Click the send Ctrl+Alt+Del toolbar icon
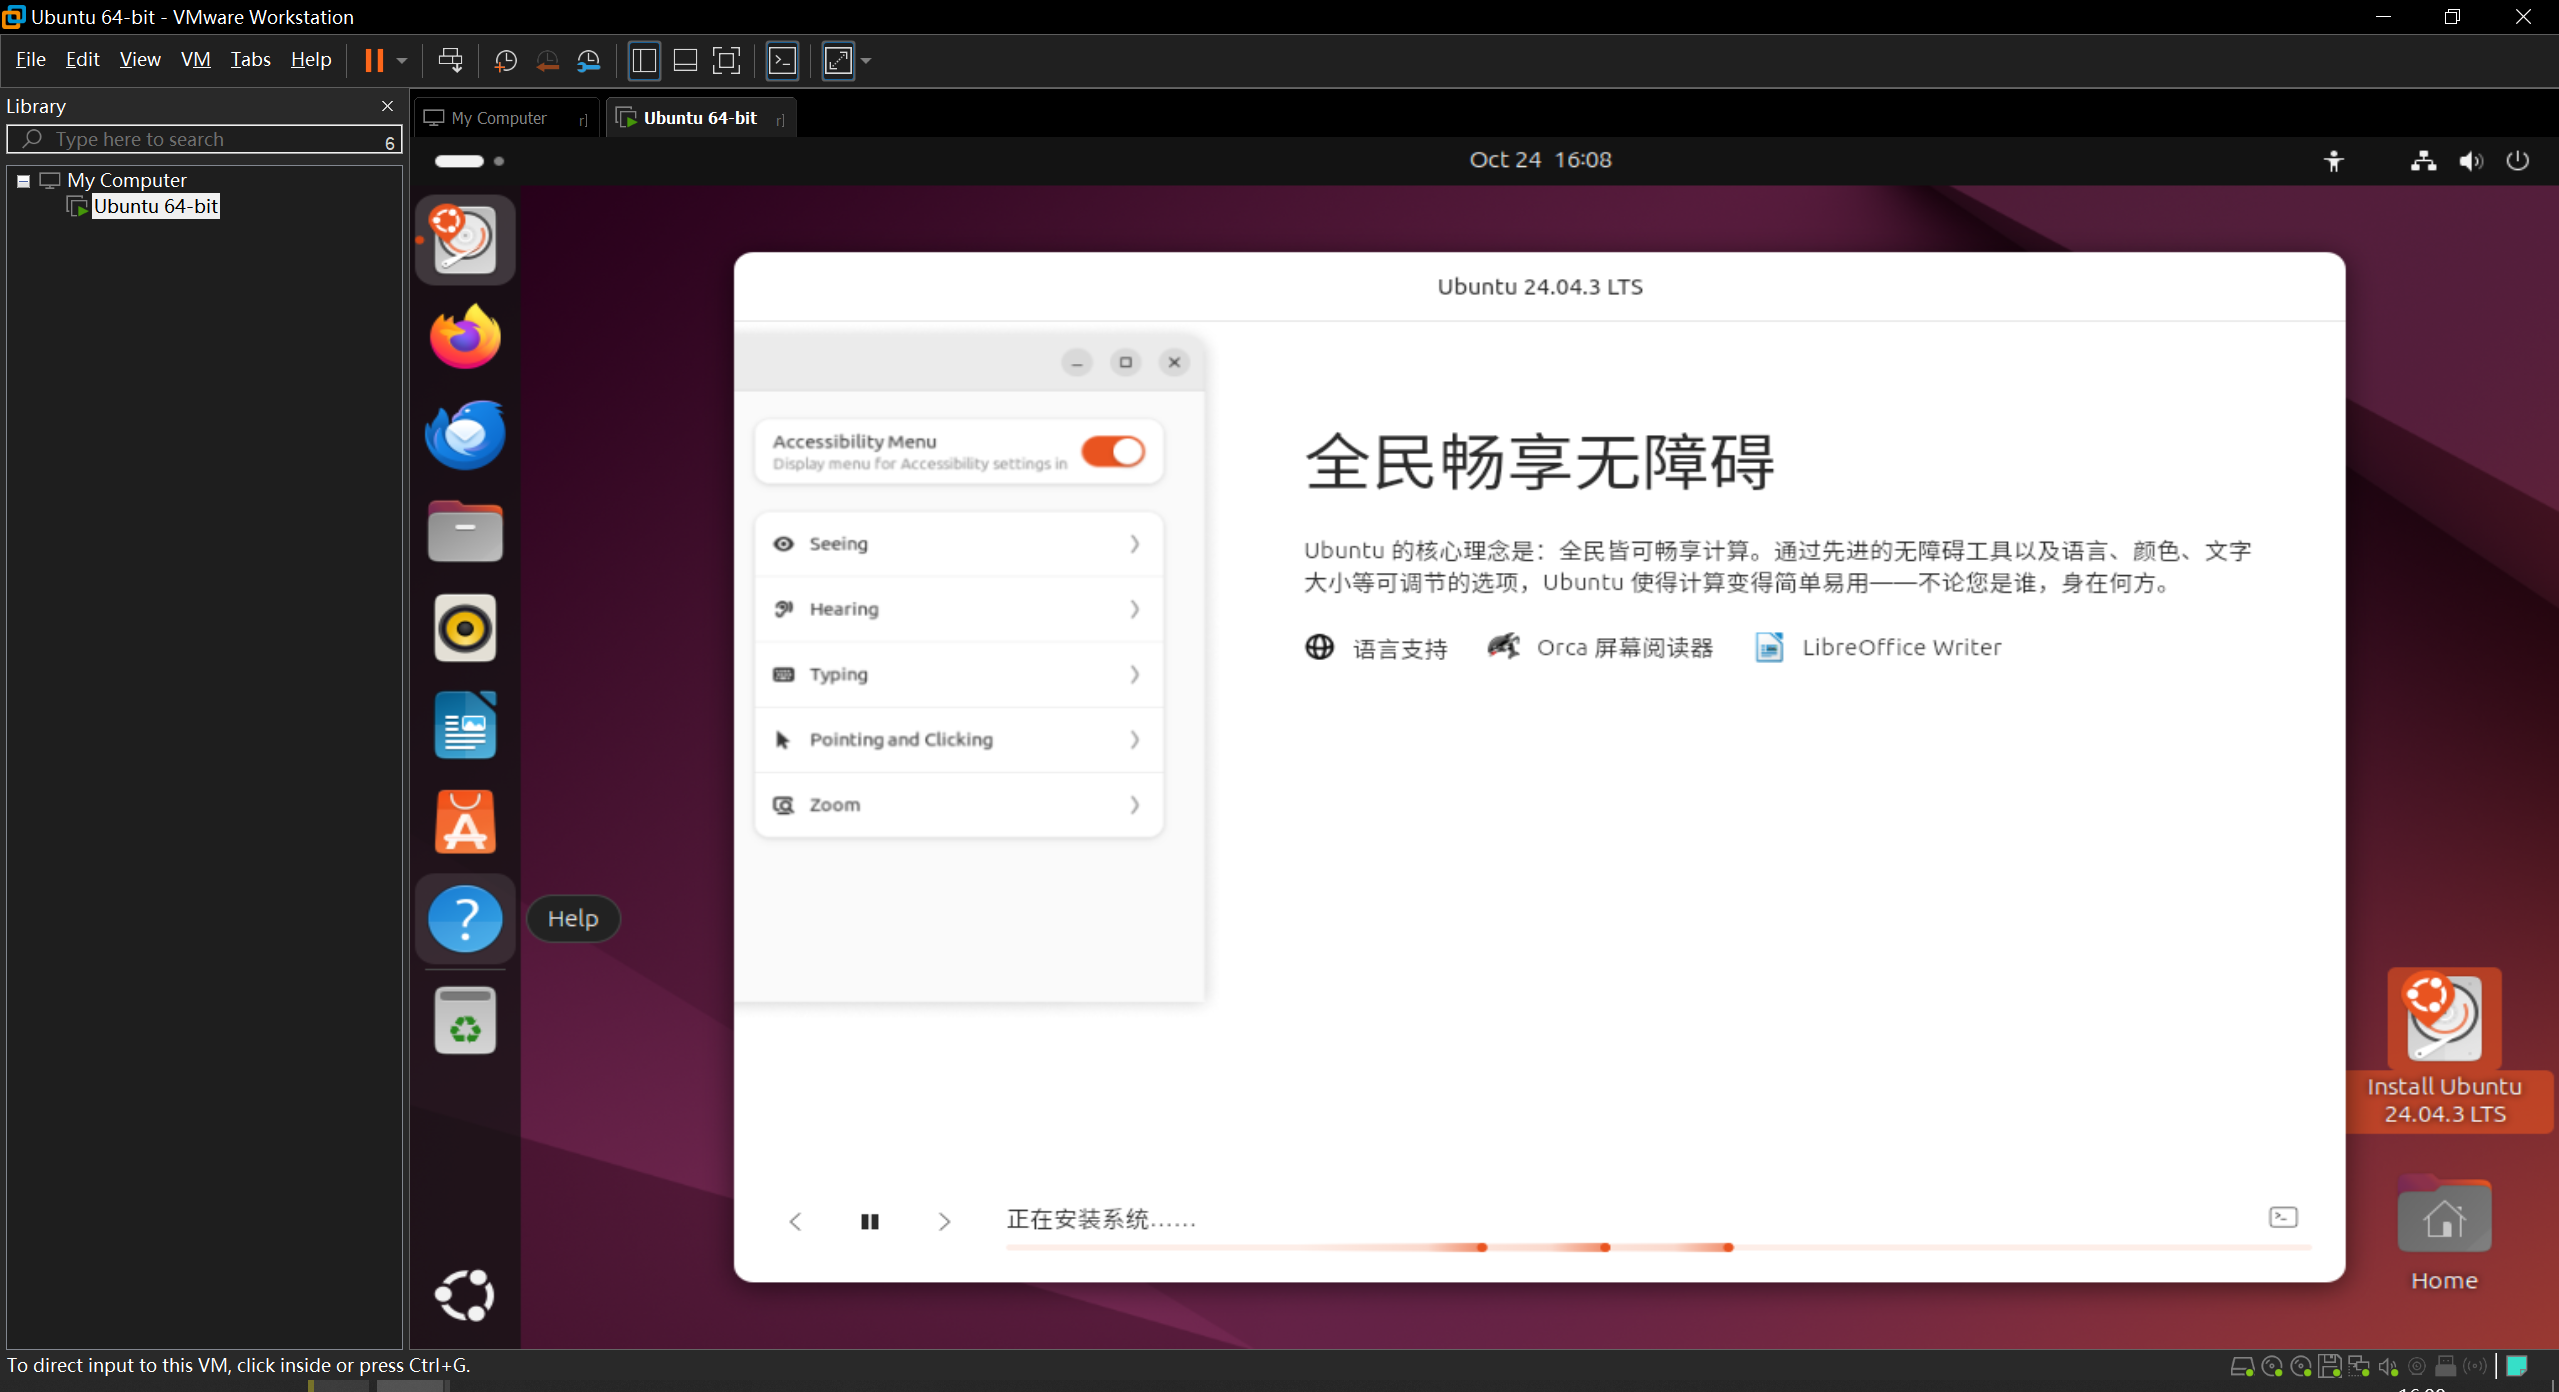The width and height of the screenshot is (2559, 1392). point(450,61)
